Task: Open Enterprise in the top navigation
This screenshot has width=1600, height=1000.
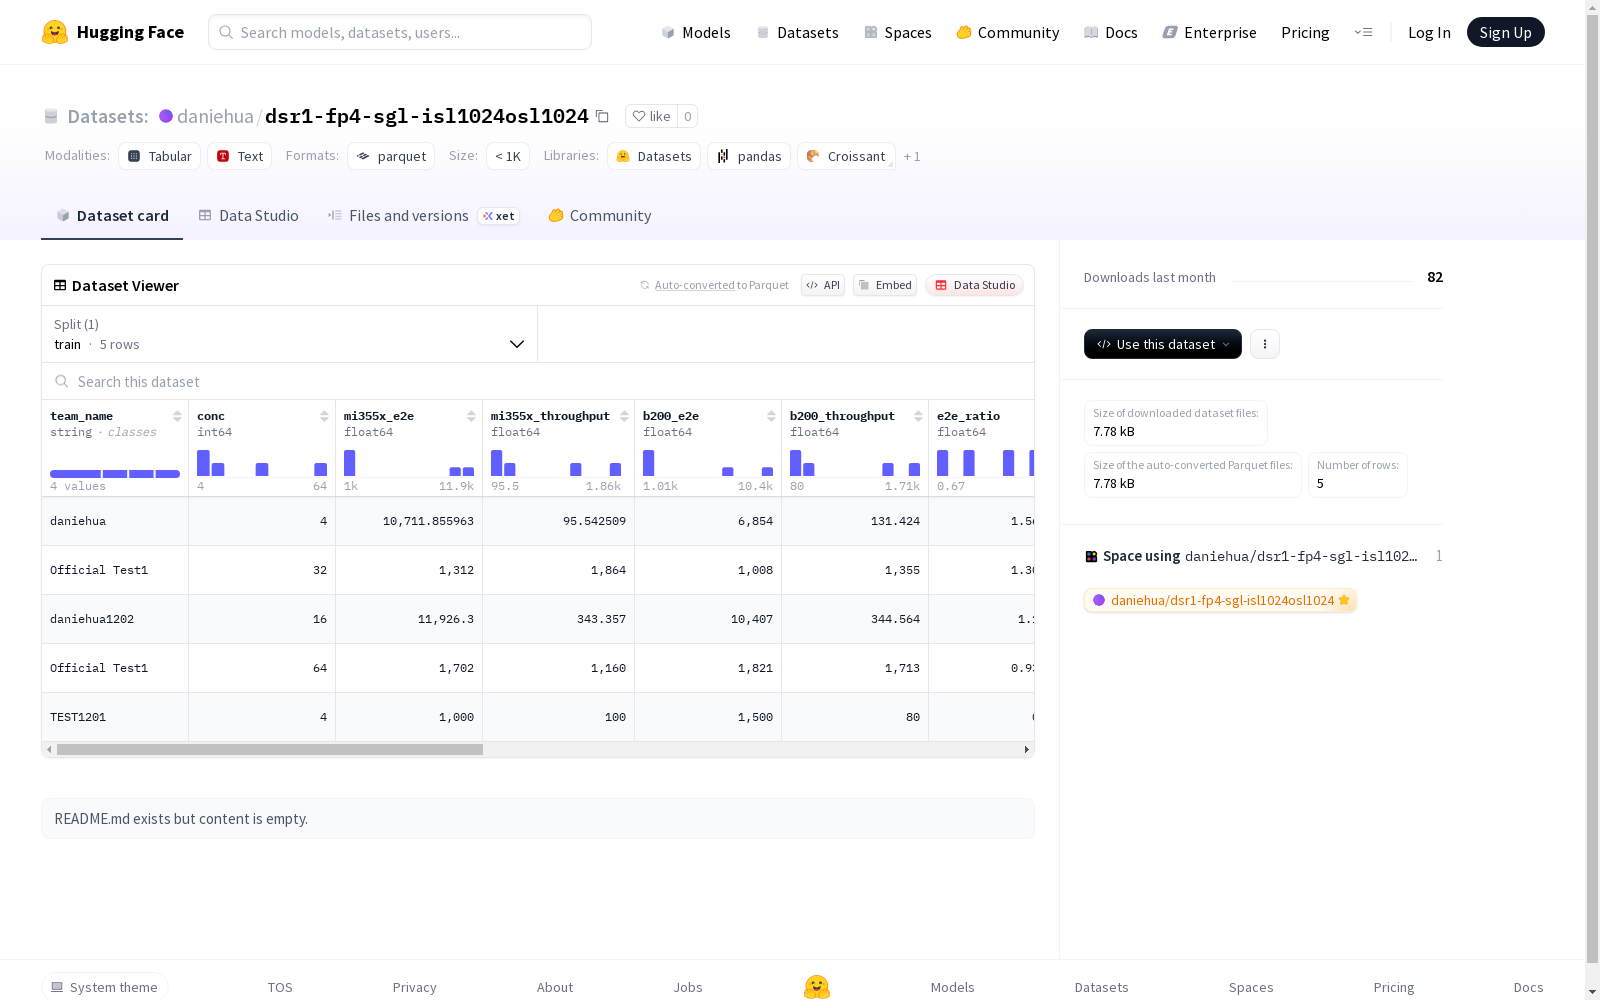Action: point(1209,32)
